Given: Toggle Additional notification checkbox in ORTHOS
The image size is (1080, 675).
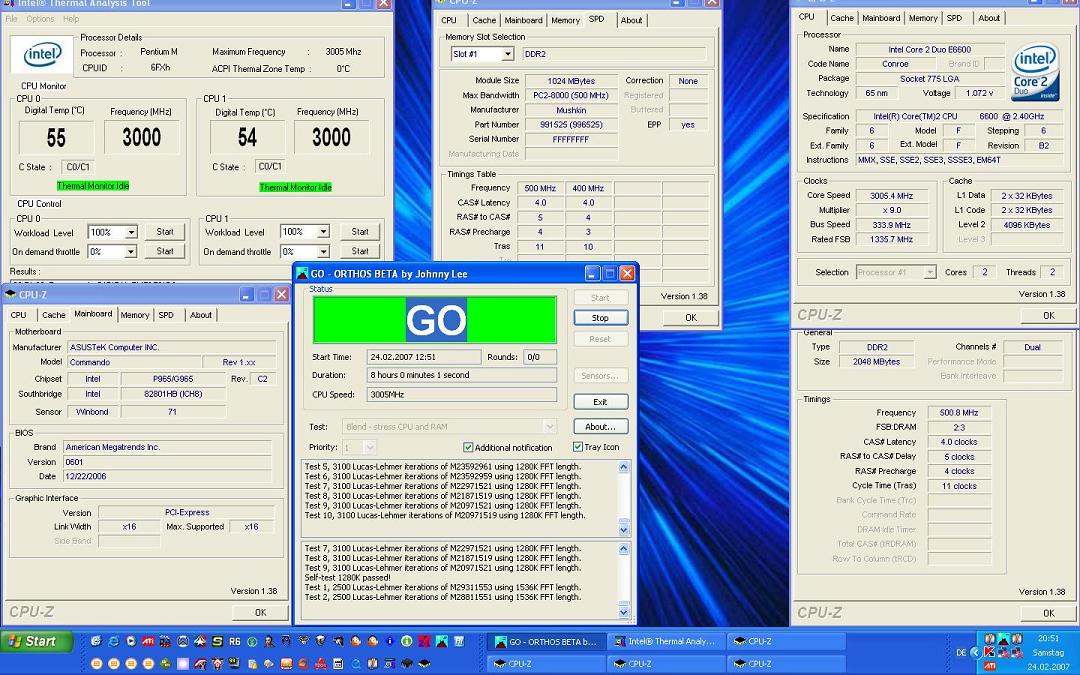Looking at the screenshot, I should (x=468, y=447).
